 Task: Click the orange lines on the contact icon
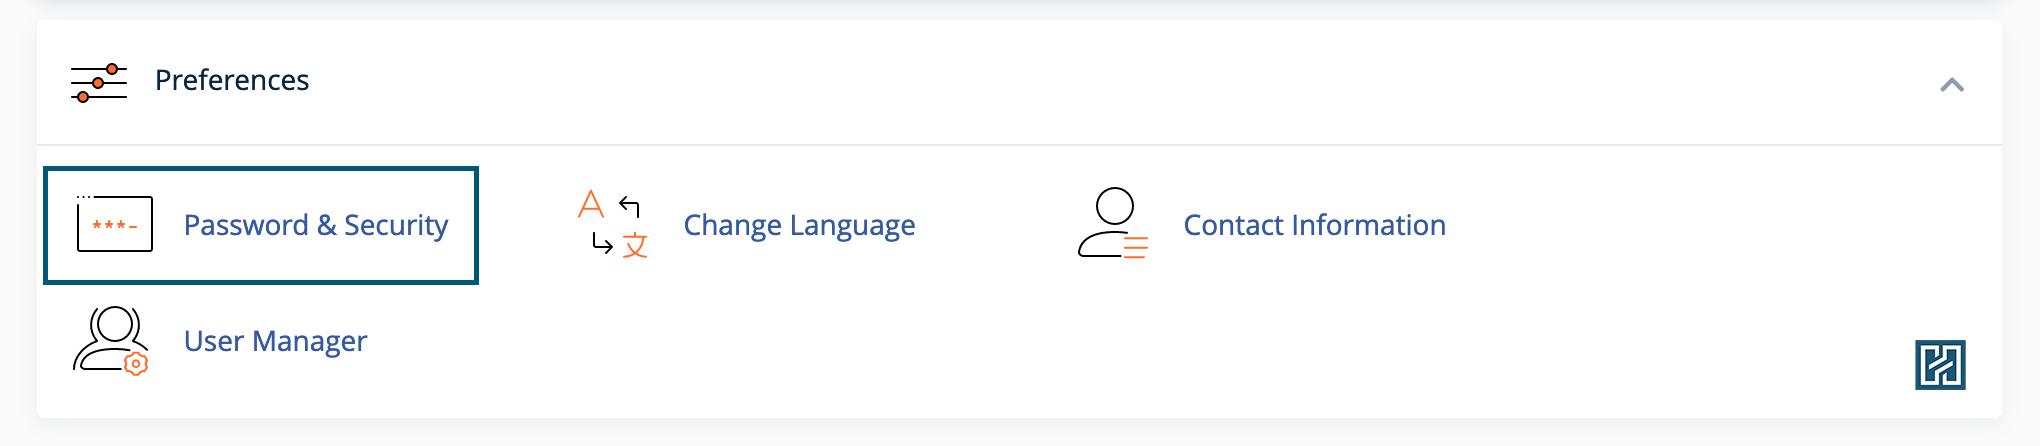tap(1136, 247)
